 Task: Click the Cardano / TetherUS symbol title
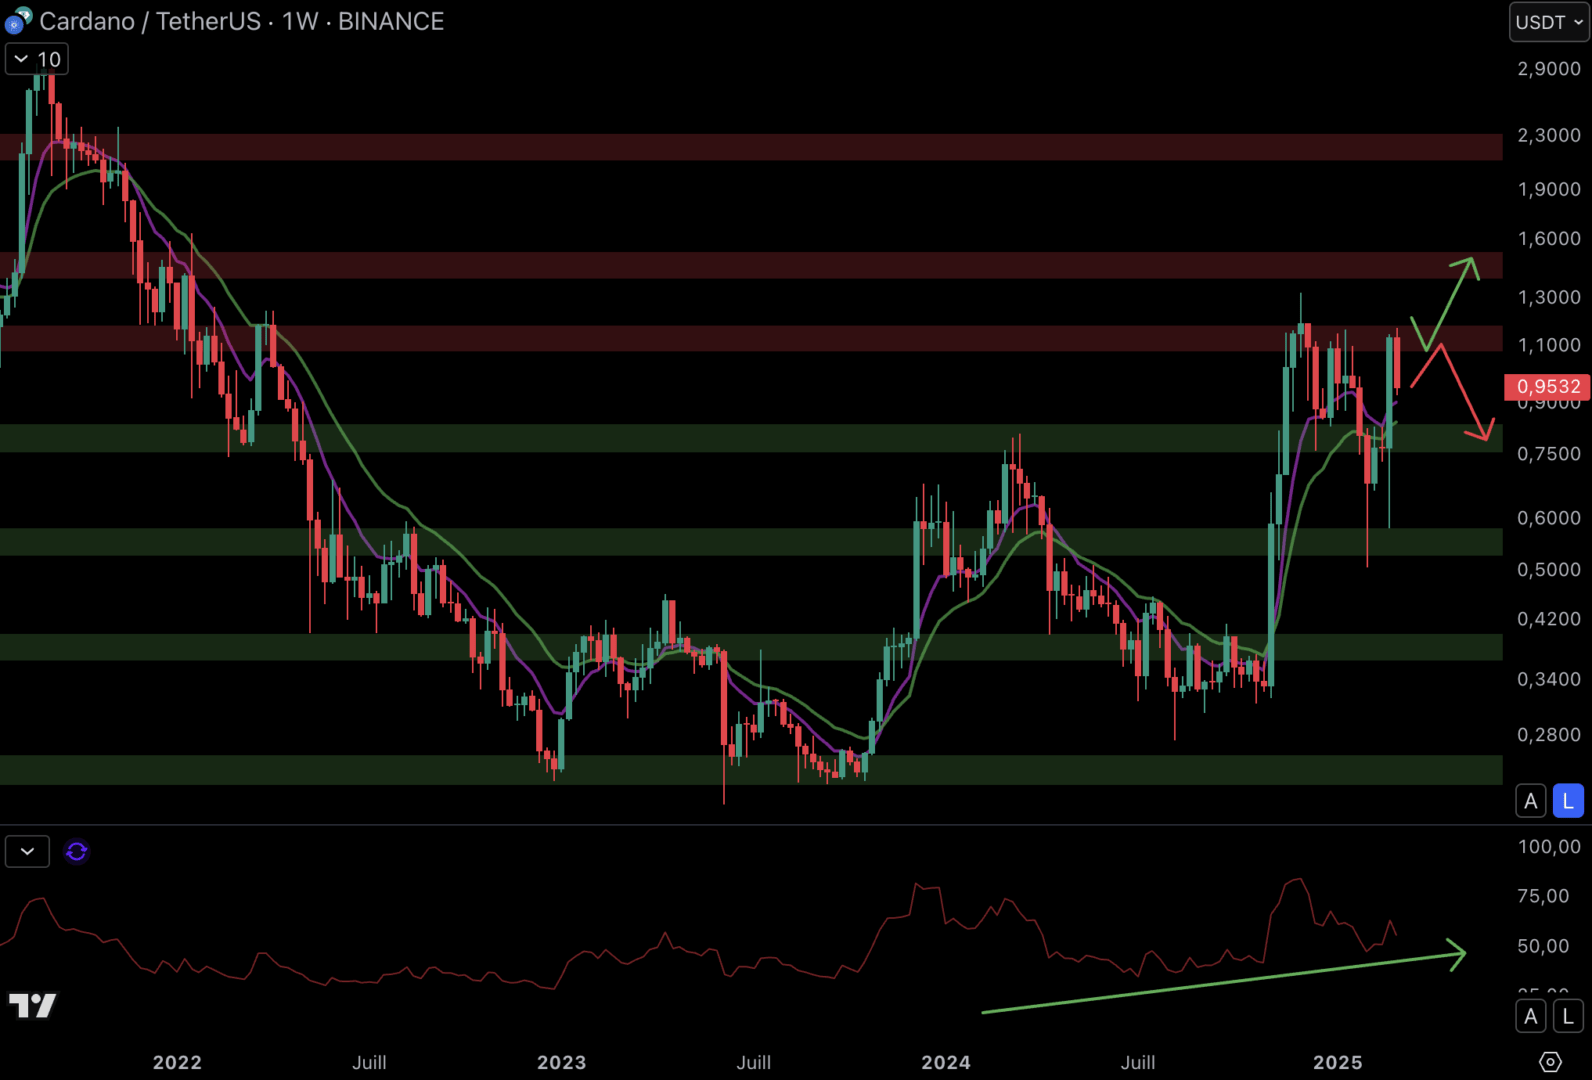(150, 21)
